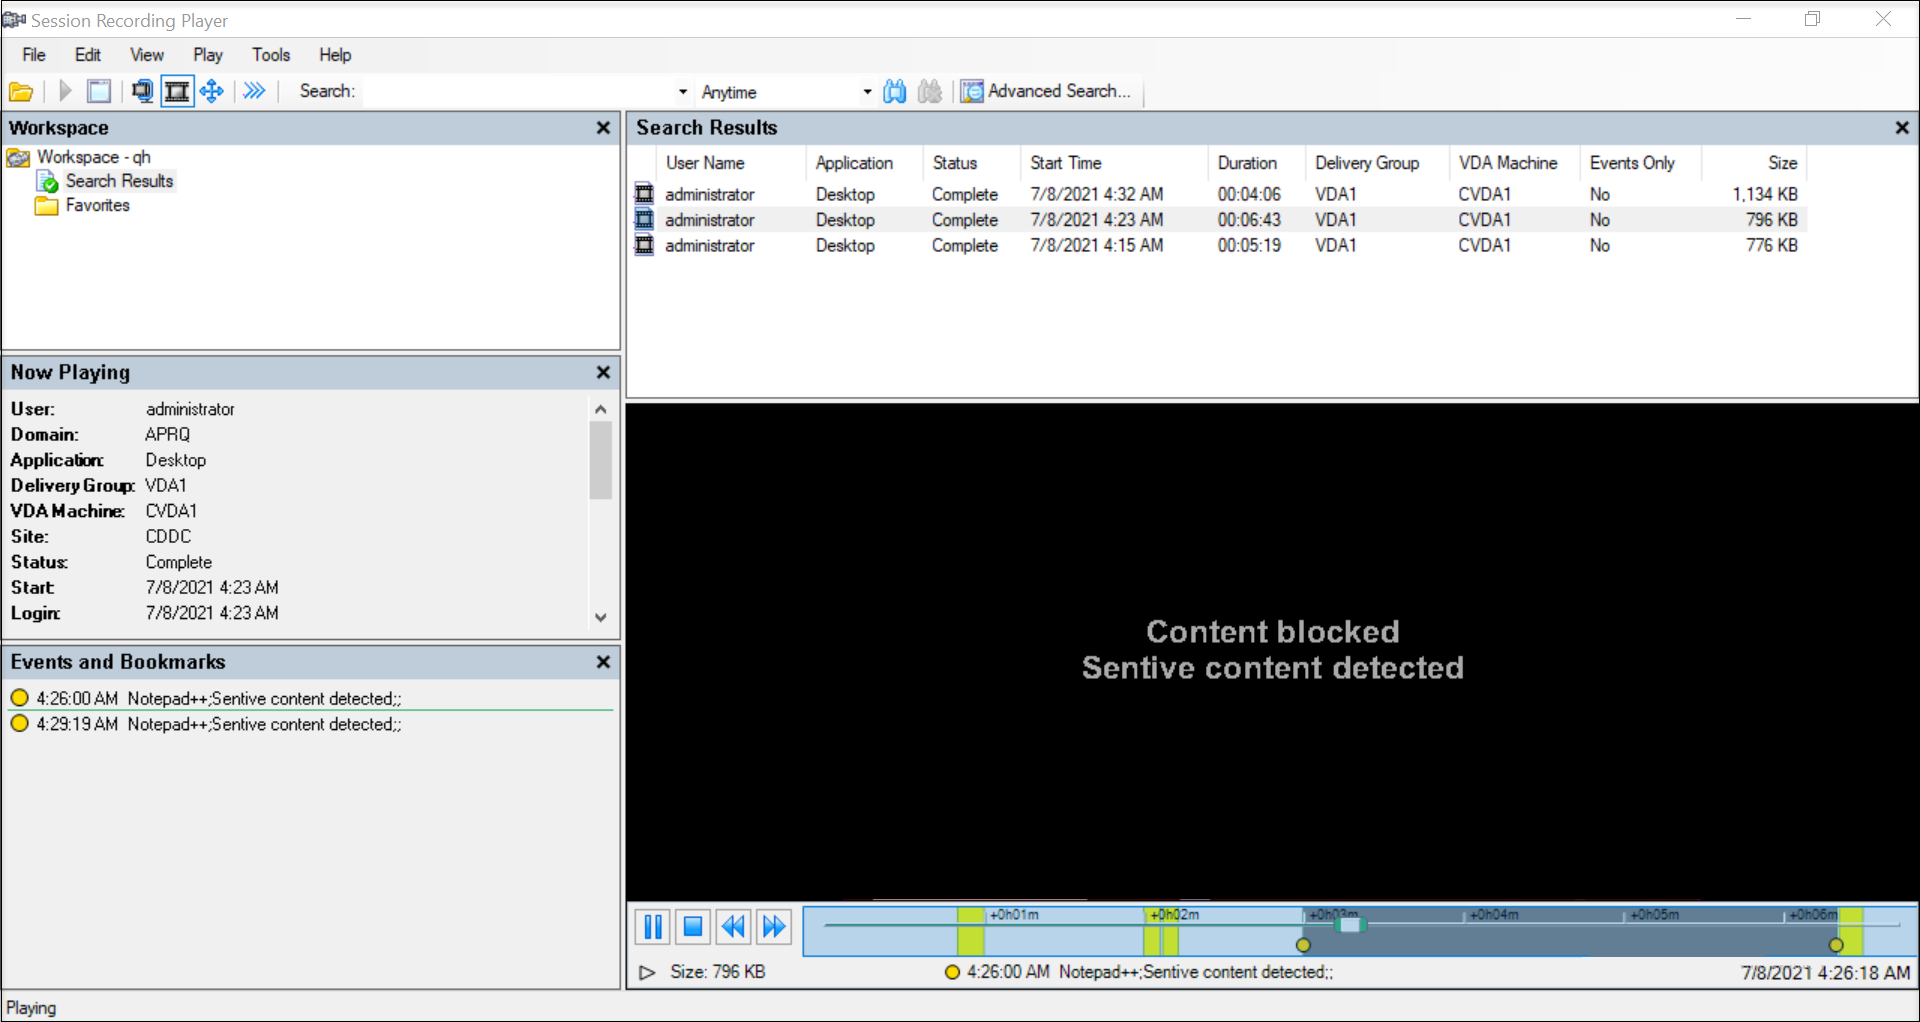Rewind the session recording
The height and width of the screenshot is (1022, 1920).
(733, 927)
